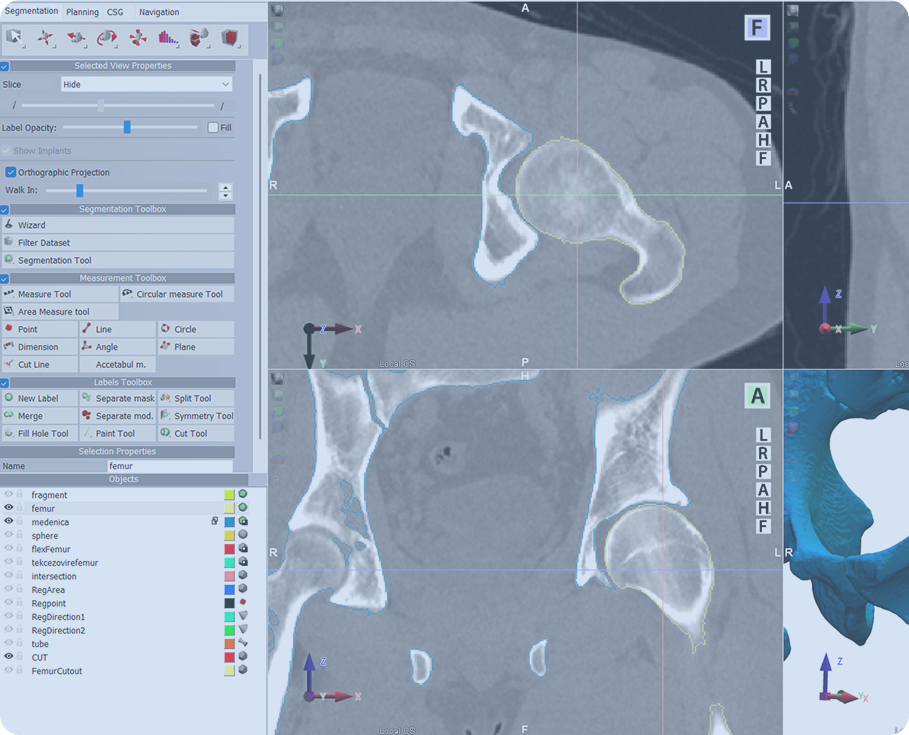
Task: Select the arrow pointer tool in toolbar
Action: point(14,38)
